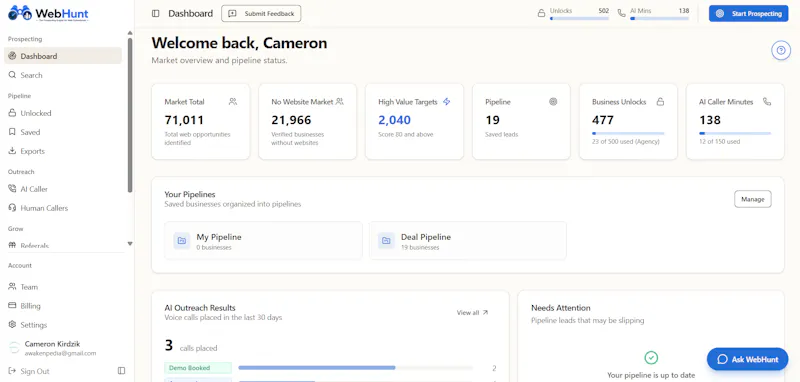
Task: Click AI Mins progress bar in header
Action: point(659,18)
